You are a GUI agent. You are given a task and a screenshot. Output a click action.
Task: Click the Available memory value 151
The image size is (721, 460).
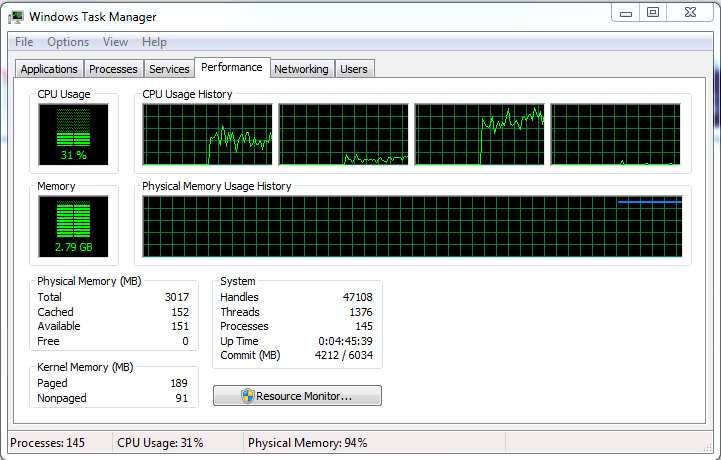[180, 326]
